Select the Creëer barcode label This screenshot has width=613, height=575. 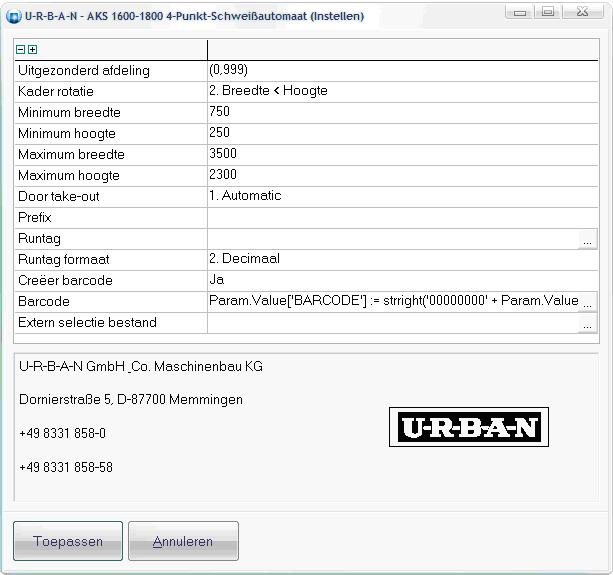(x=65, y=281)
